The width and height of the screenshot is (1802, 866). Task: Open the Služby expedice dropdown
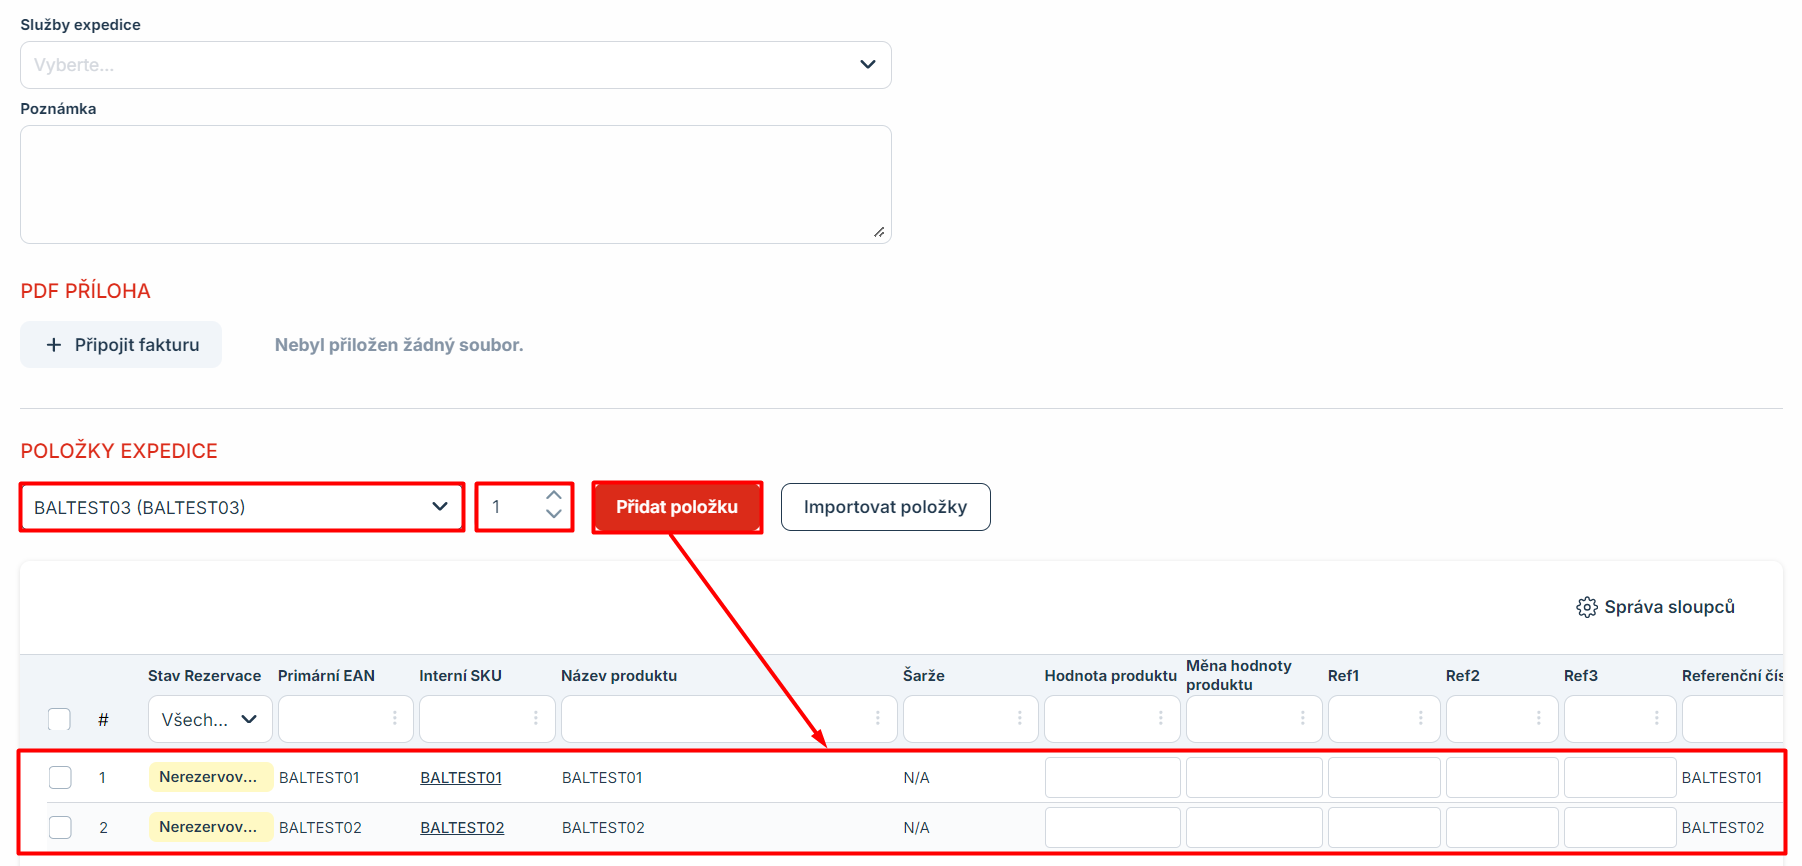pyautogui.click(x=455, y=65)
